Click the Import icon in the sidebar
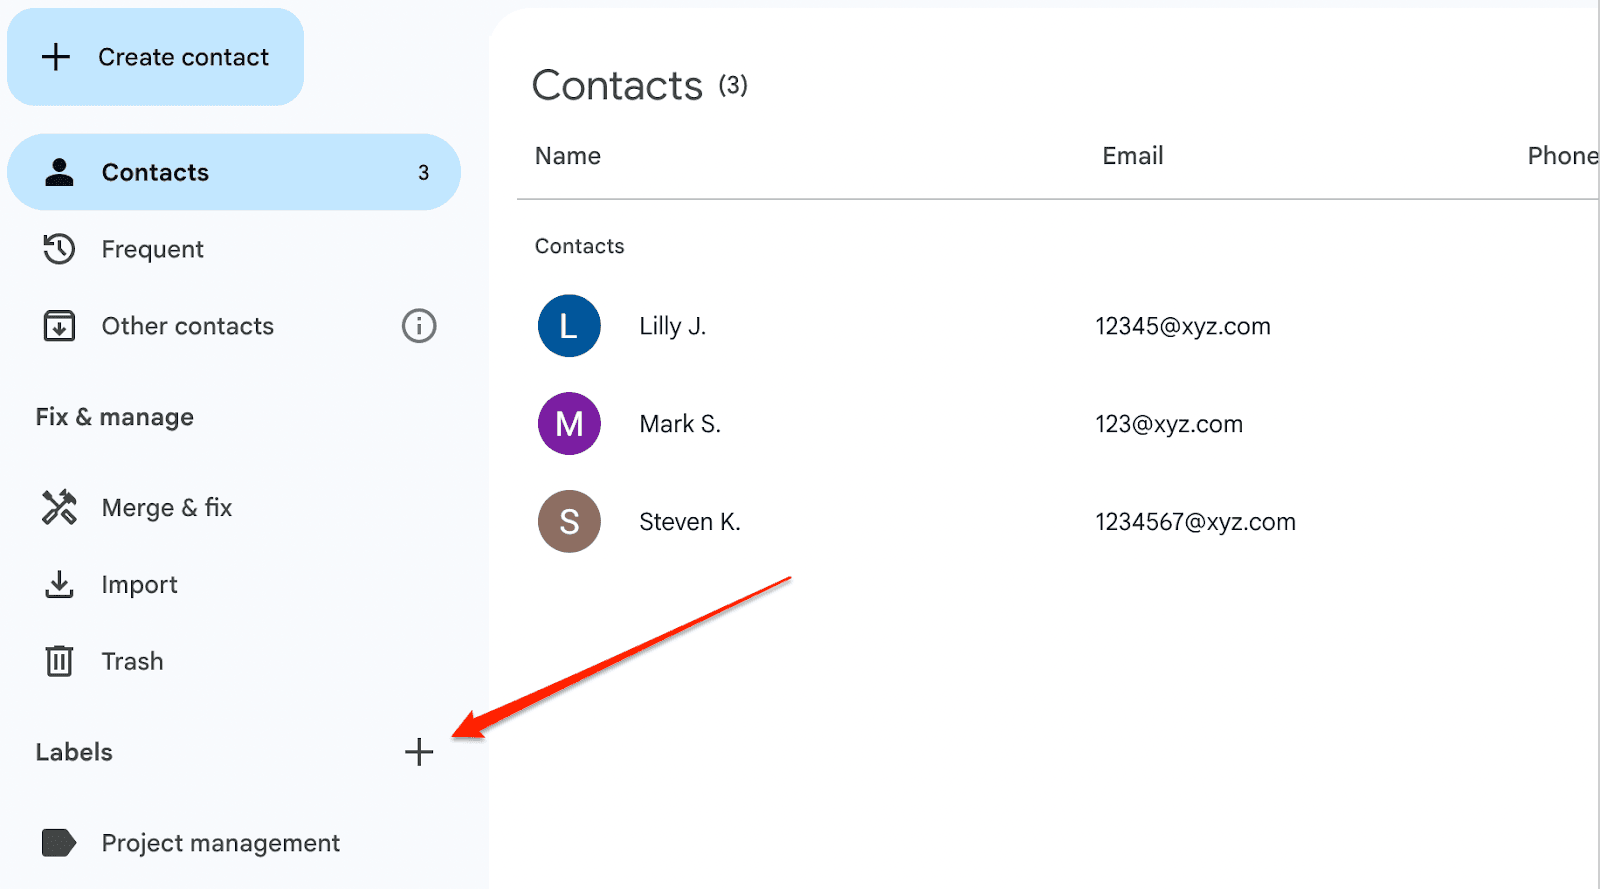The image size is (1600, 889). click(59, 584)
